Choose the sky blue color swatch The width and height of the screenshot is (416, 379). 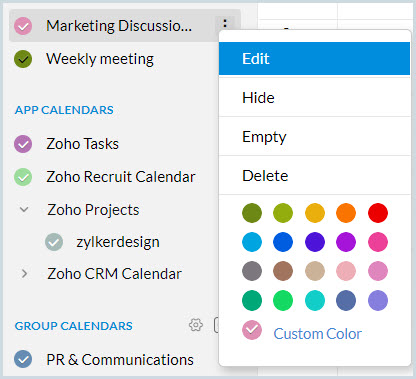tap(252, 242)
